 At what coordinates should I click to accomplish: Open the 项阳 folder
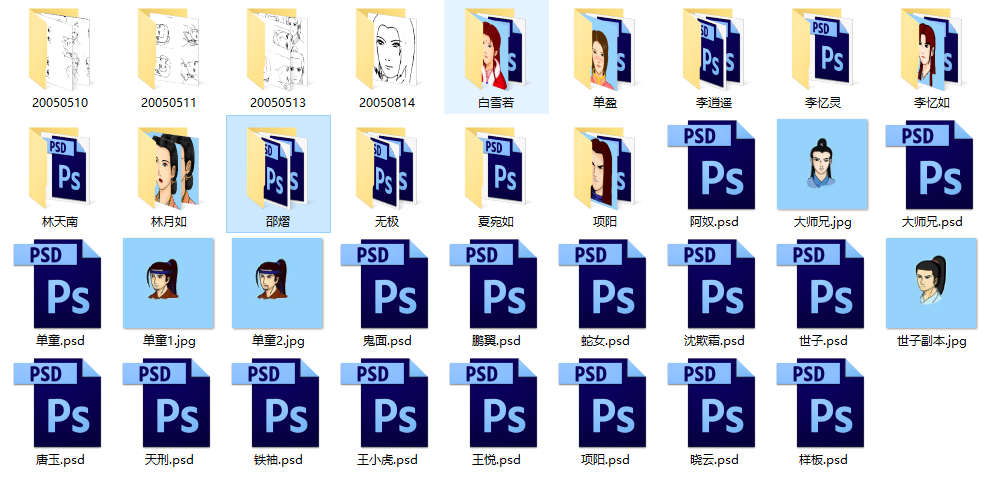click(605, 168)
